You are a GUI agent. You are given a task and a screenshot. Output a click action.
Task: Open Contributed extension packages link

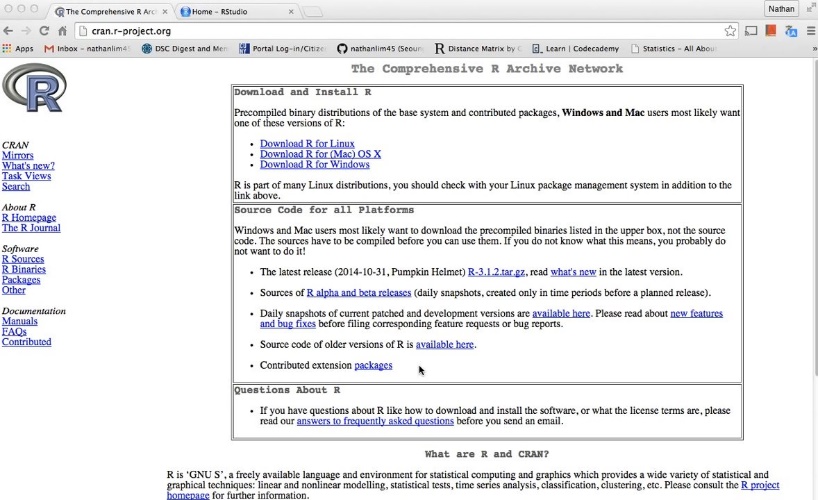373,365
